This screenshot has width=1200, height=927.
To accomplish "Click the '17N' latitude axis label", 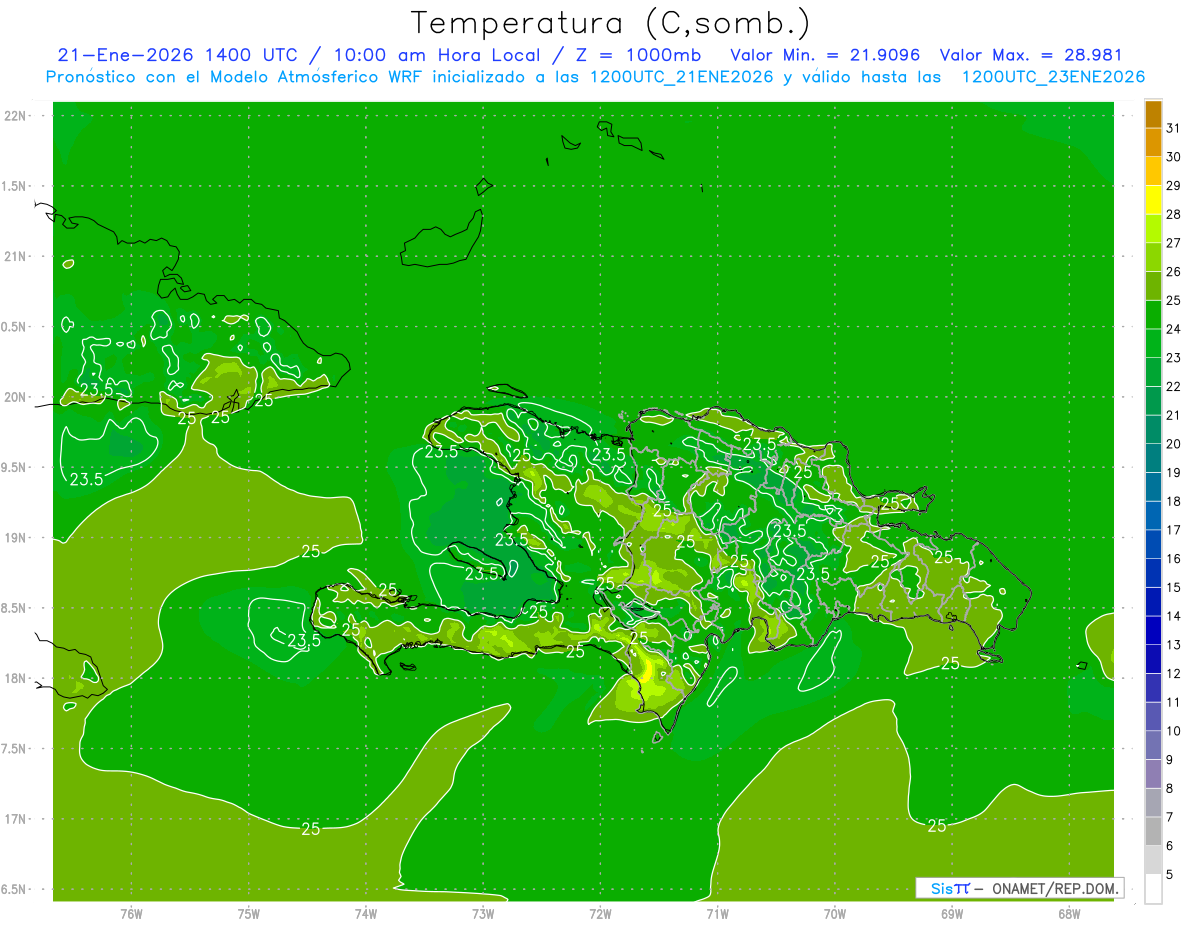I will pyautogui.click(x=15, y=819).
